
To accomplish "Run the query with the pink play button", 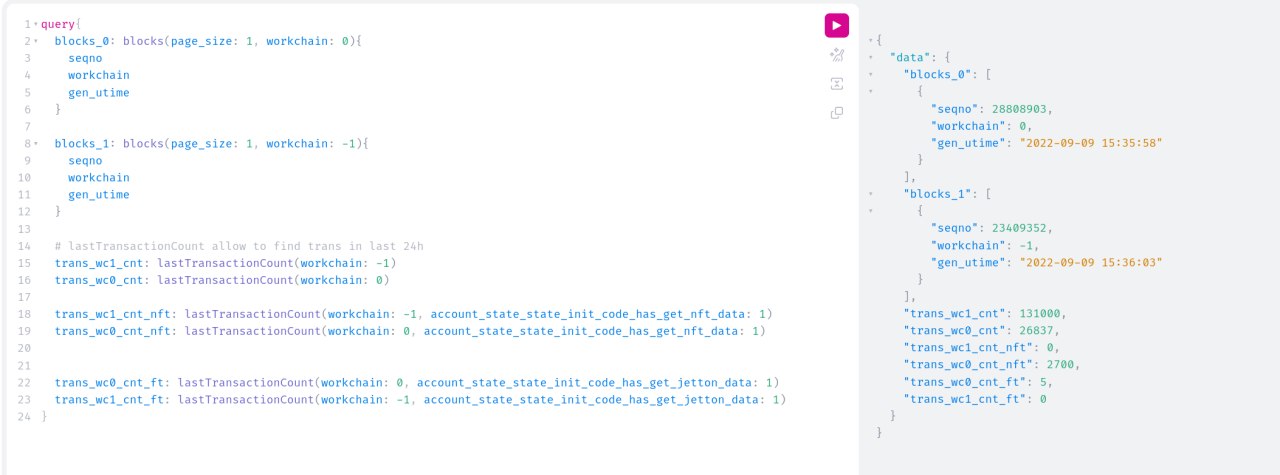I will (837, 25).
